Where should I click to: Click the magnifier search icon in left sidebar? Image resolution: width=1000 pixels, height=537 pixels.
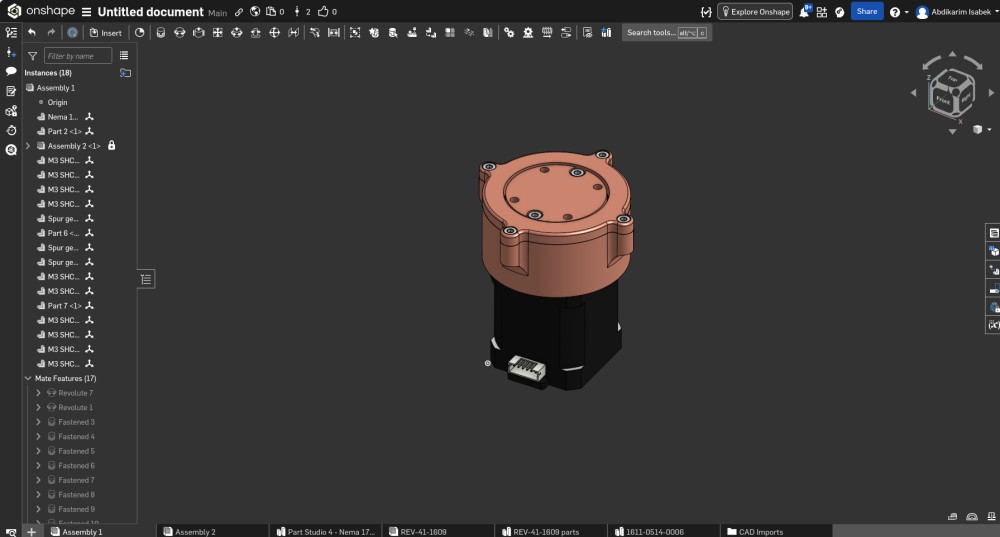(11, 150)
